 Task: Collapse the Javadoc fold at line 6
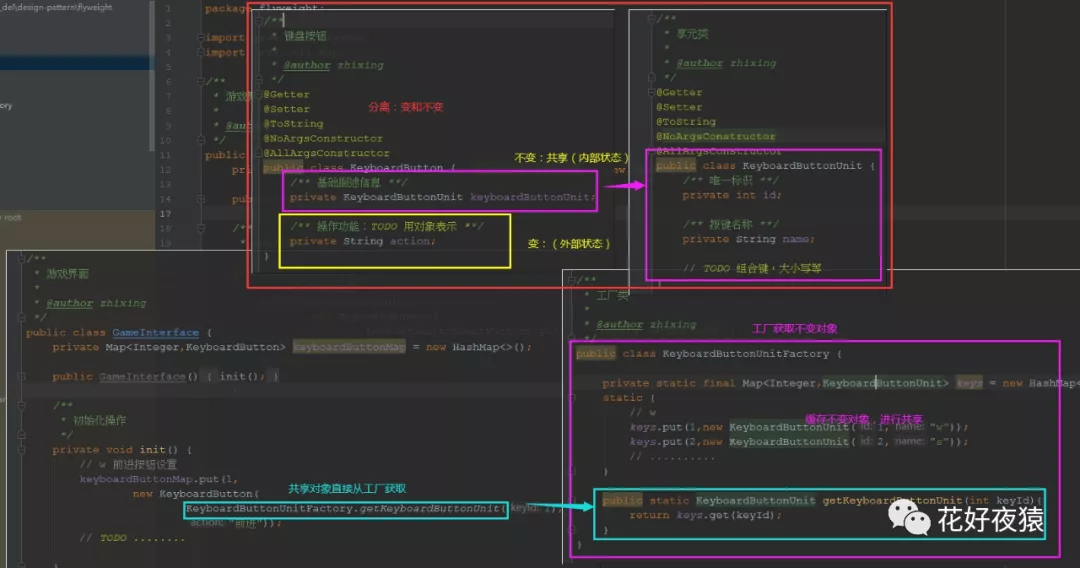[200, 81]
